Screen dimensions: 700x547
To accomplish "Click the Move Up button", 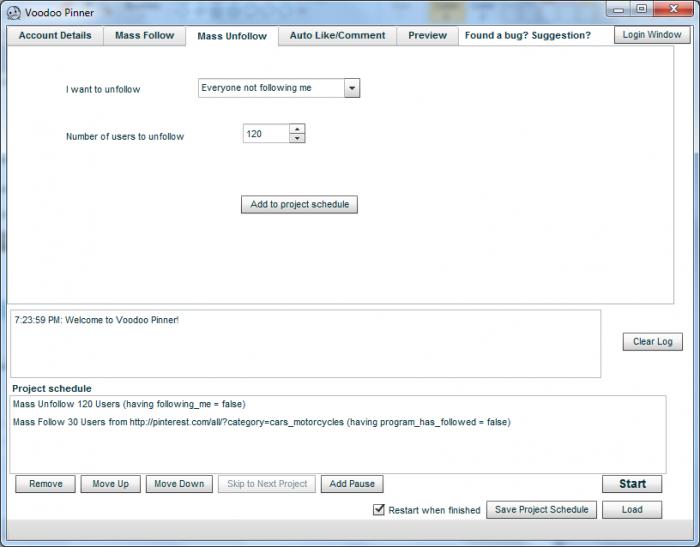I will [x=110, y=484].
